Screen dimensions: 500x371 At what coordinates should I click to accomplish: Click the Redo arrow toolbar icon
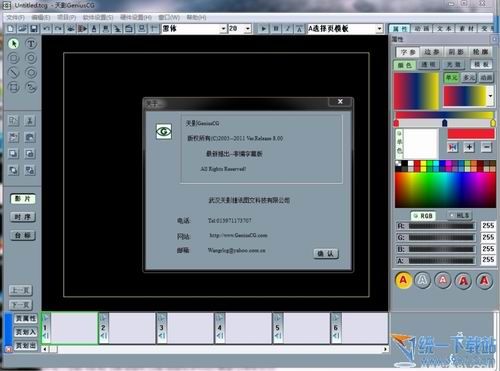(58, 29)
